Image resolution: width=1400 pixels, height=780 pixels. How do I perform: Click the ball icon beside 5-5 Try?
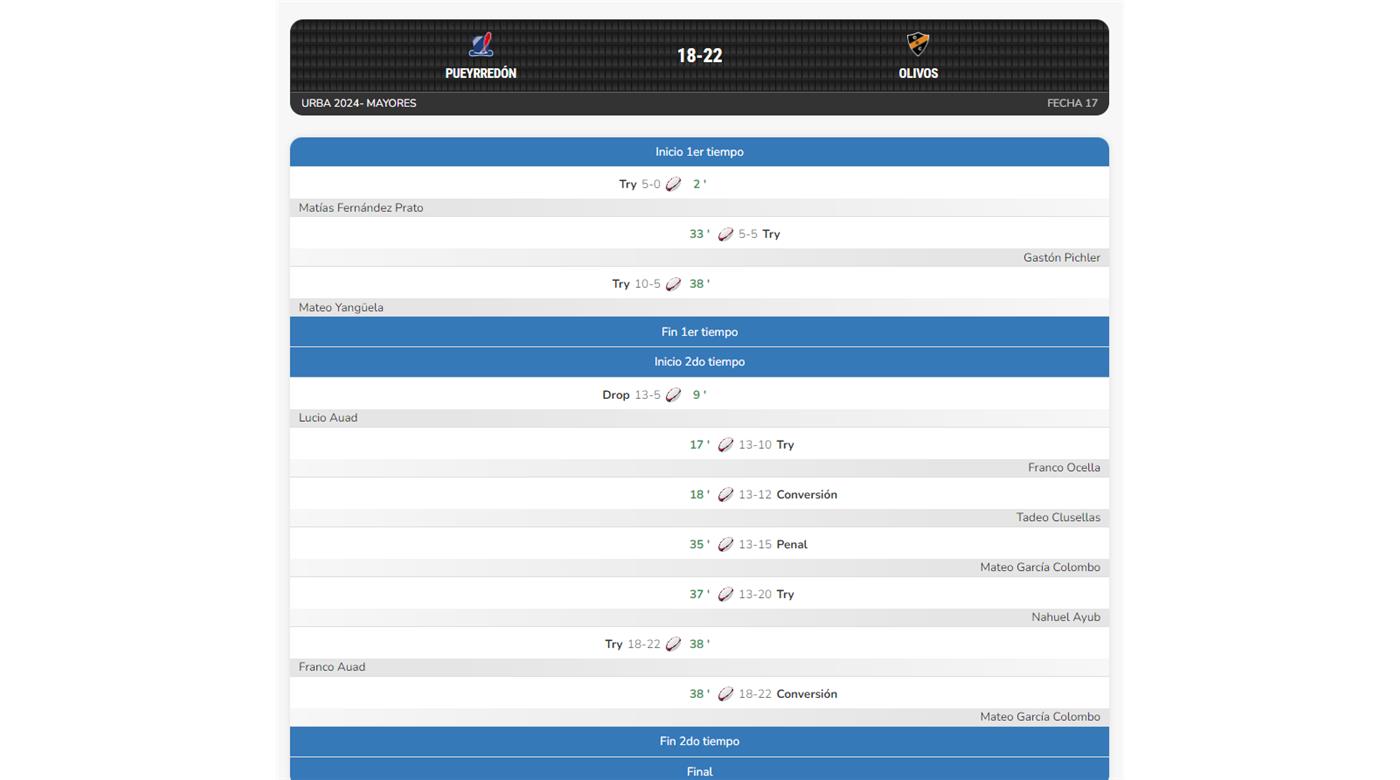tap(726, 234)
